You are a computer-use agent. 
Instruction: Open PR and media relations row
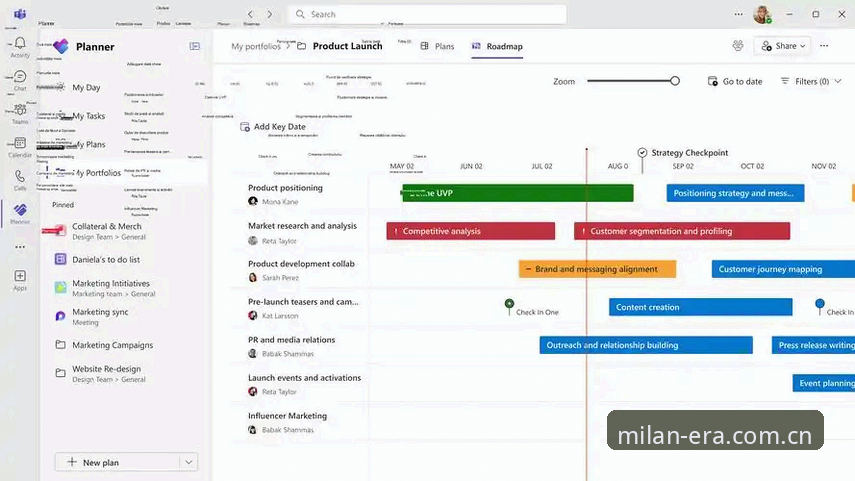[292, 340]
